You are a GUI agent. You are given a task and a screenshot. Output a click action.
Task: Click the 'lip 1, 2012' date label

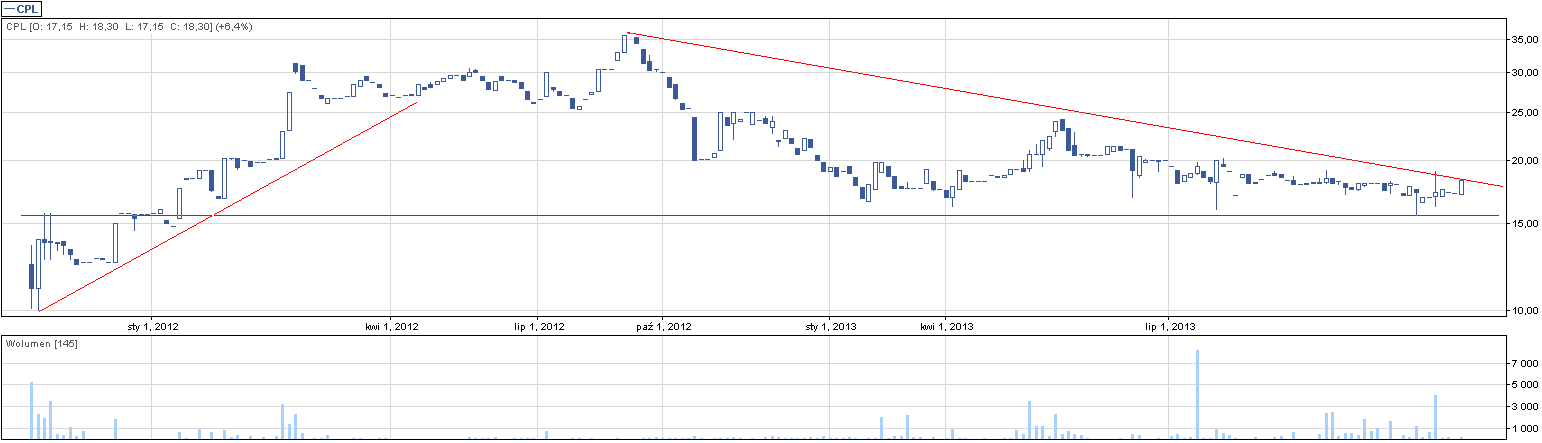539,326
